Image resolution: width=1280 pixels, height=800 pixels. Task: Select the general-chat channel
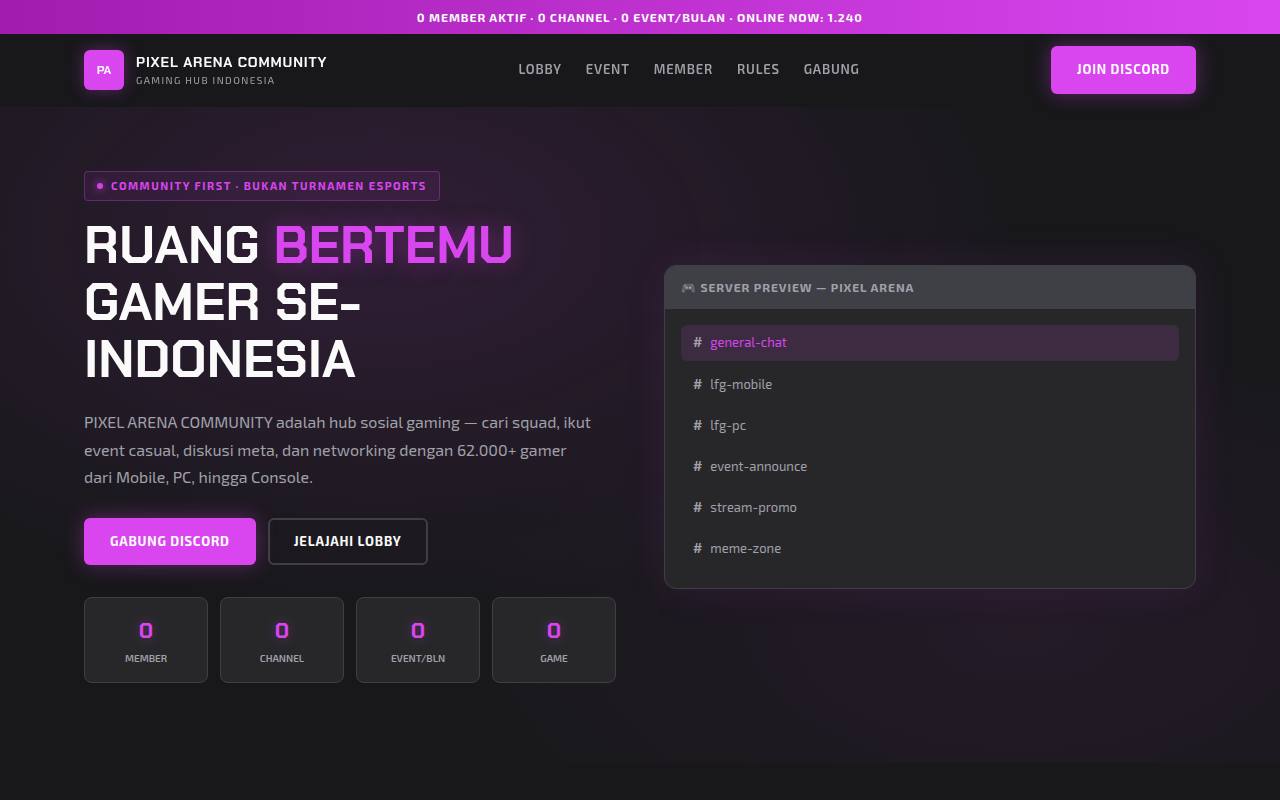click(x=930, y=343)
